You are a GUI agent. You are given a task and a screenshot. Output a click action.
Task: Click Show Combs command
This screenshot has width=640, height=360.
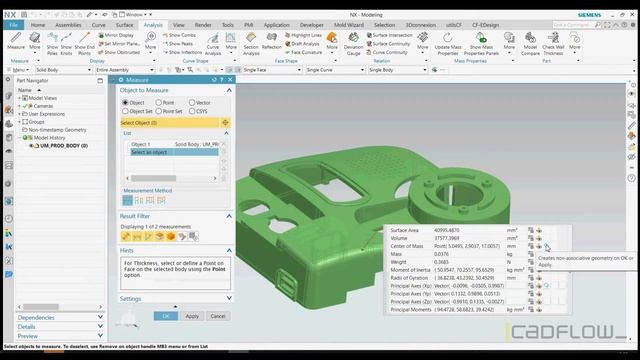click(179, 36)
